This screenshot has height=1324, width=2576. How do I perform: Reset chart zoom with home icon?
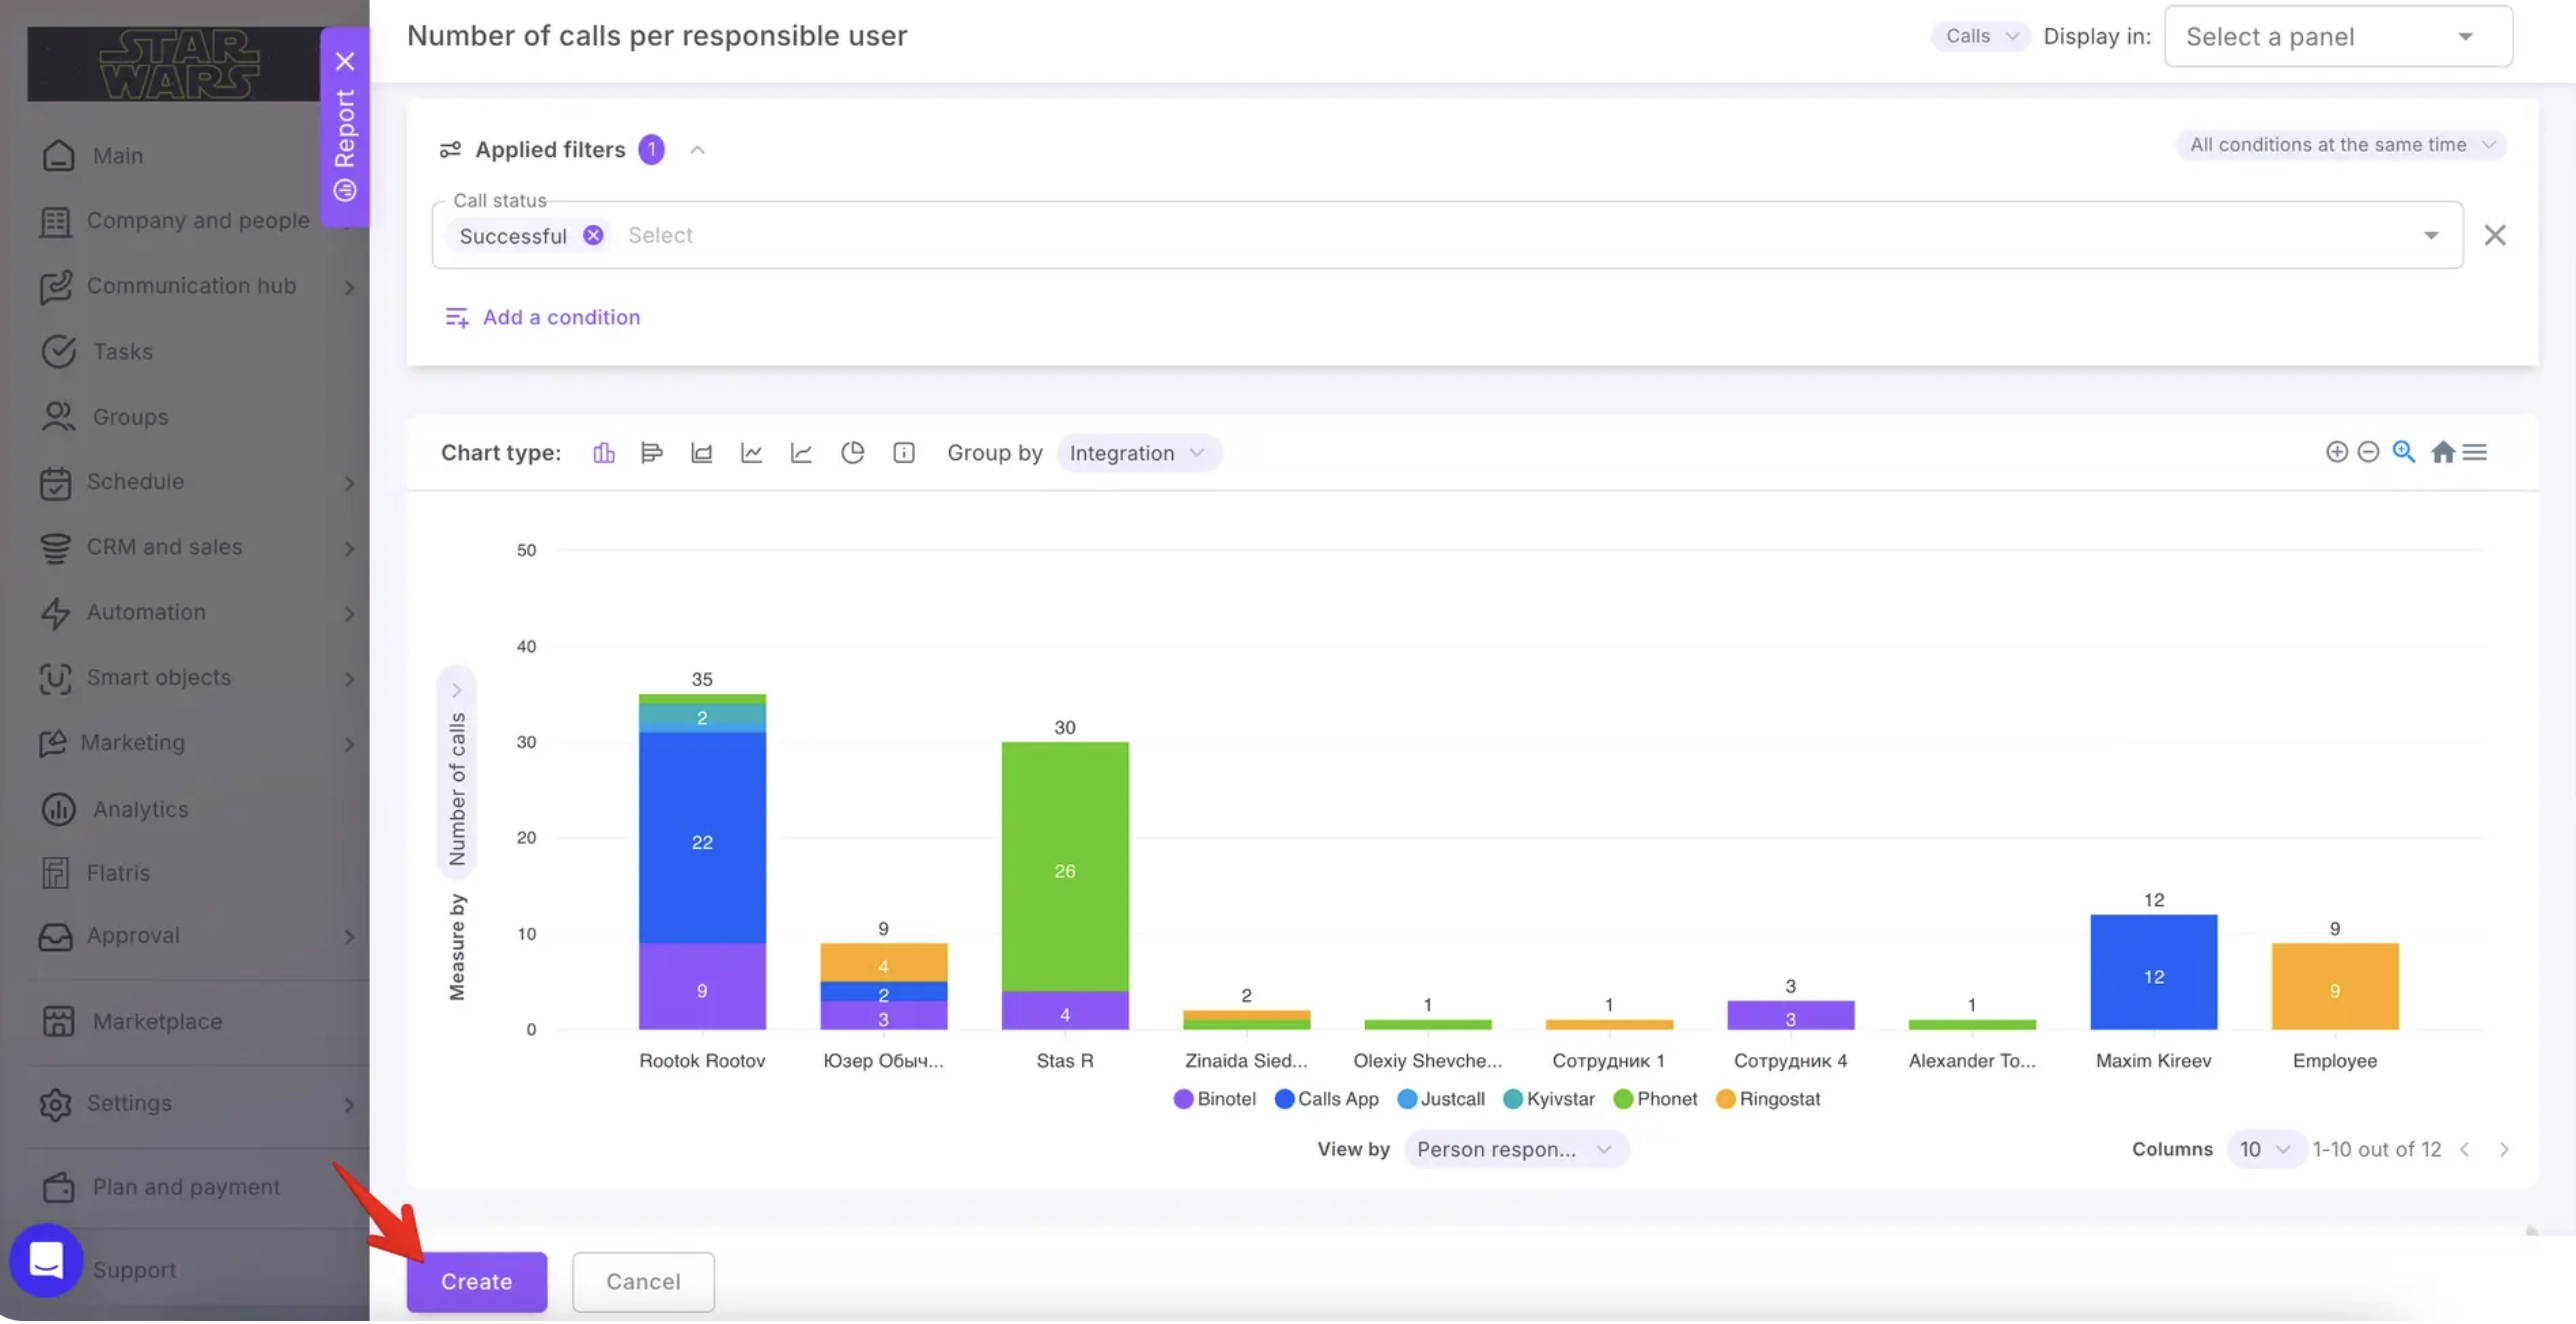click(x=2442, y=452)
